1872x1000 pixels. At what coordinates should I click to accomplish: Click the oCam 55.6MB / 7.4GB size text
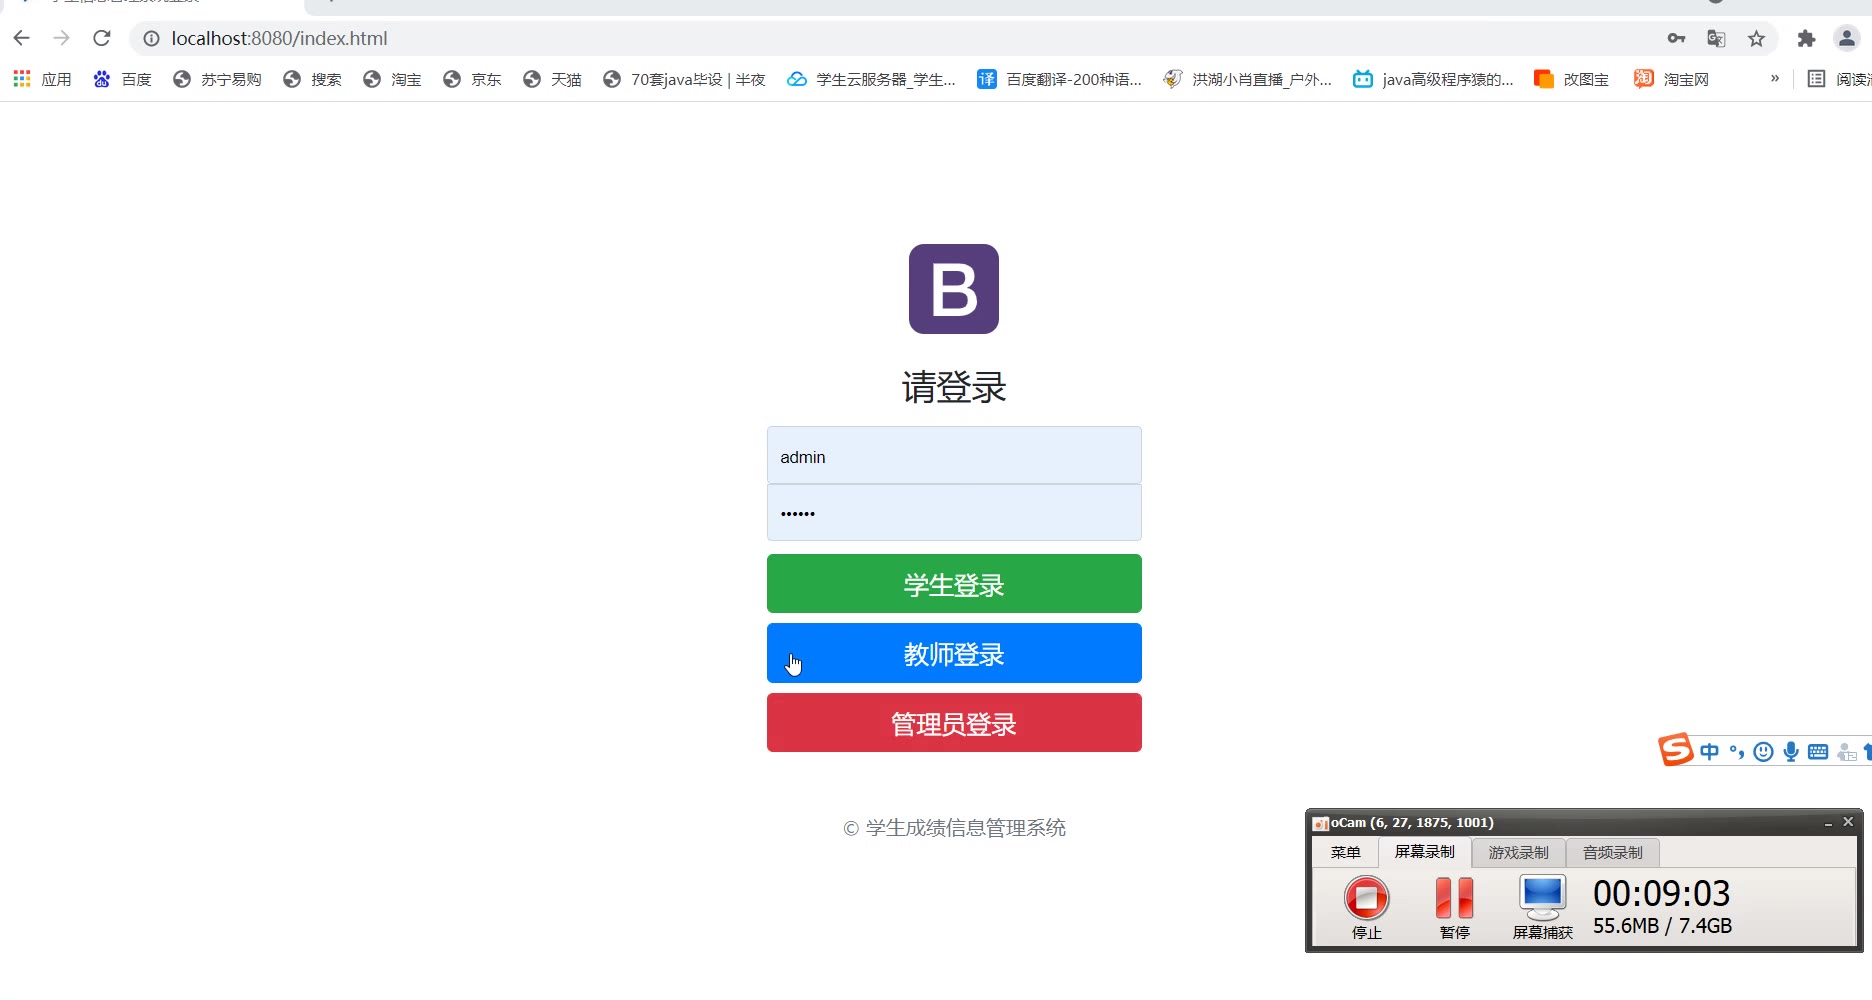[1662, 926]
